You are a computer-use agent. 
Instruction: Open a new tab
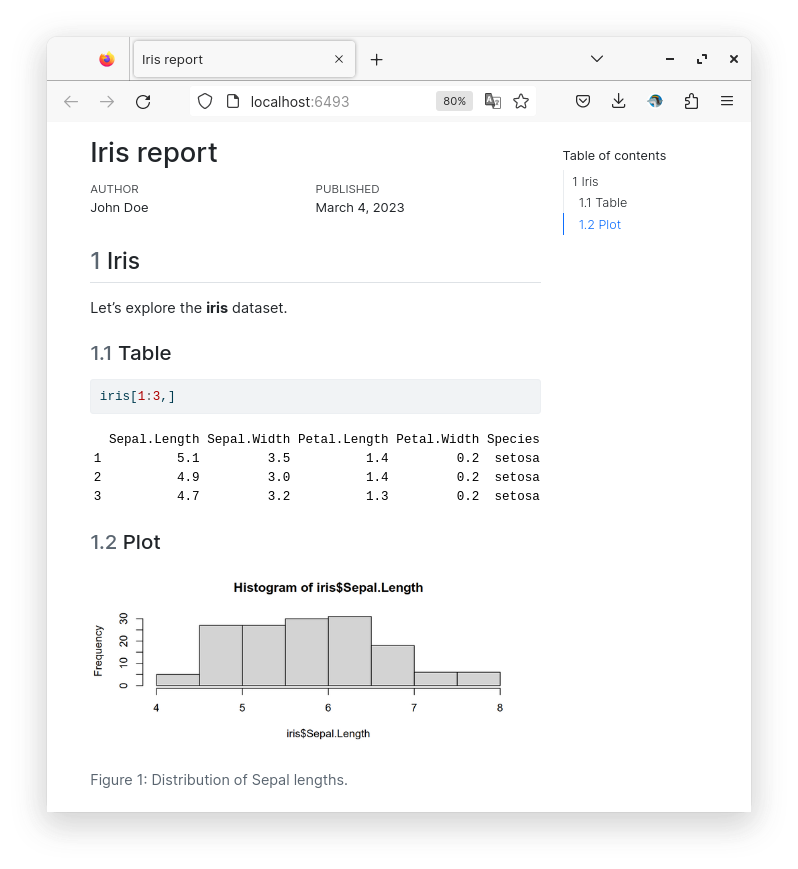click(376, 60)
